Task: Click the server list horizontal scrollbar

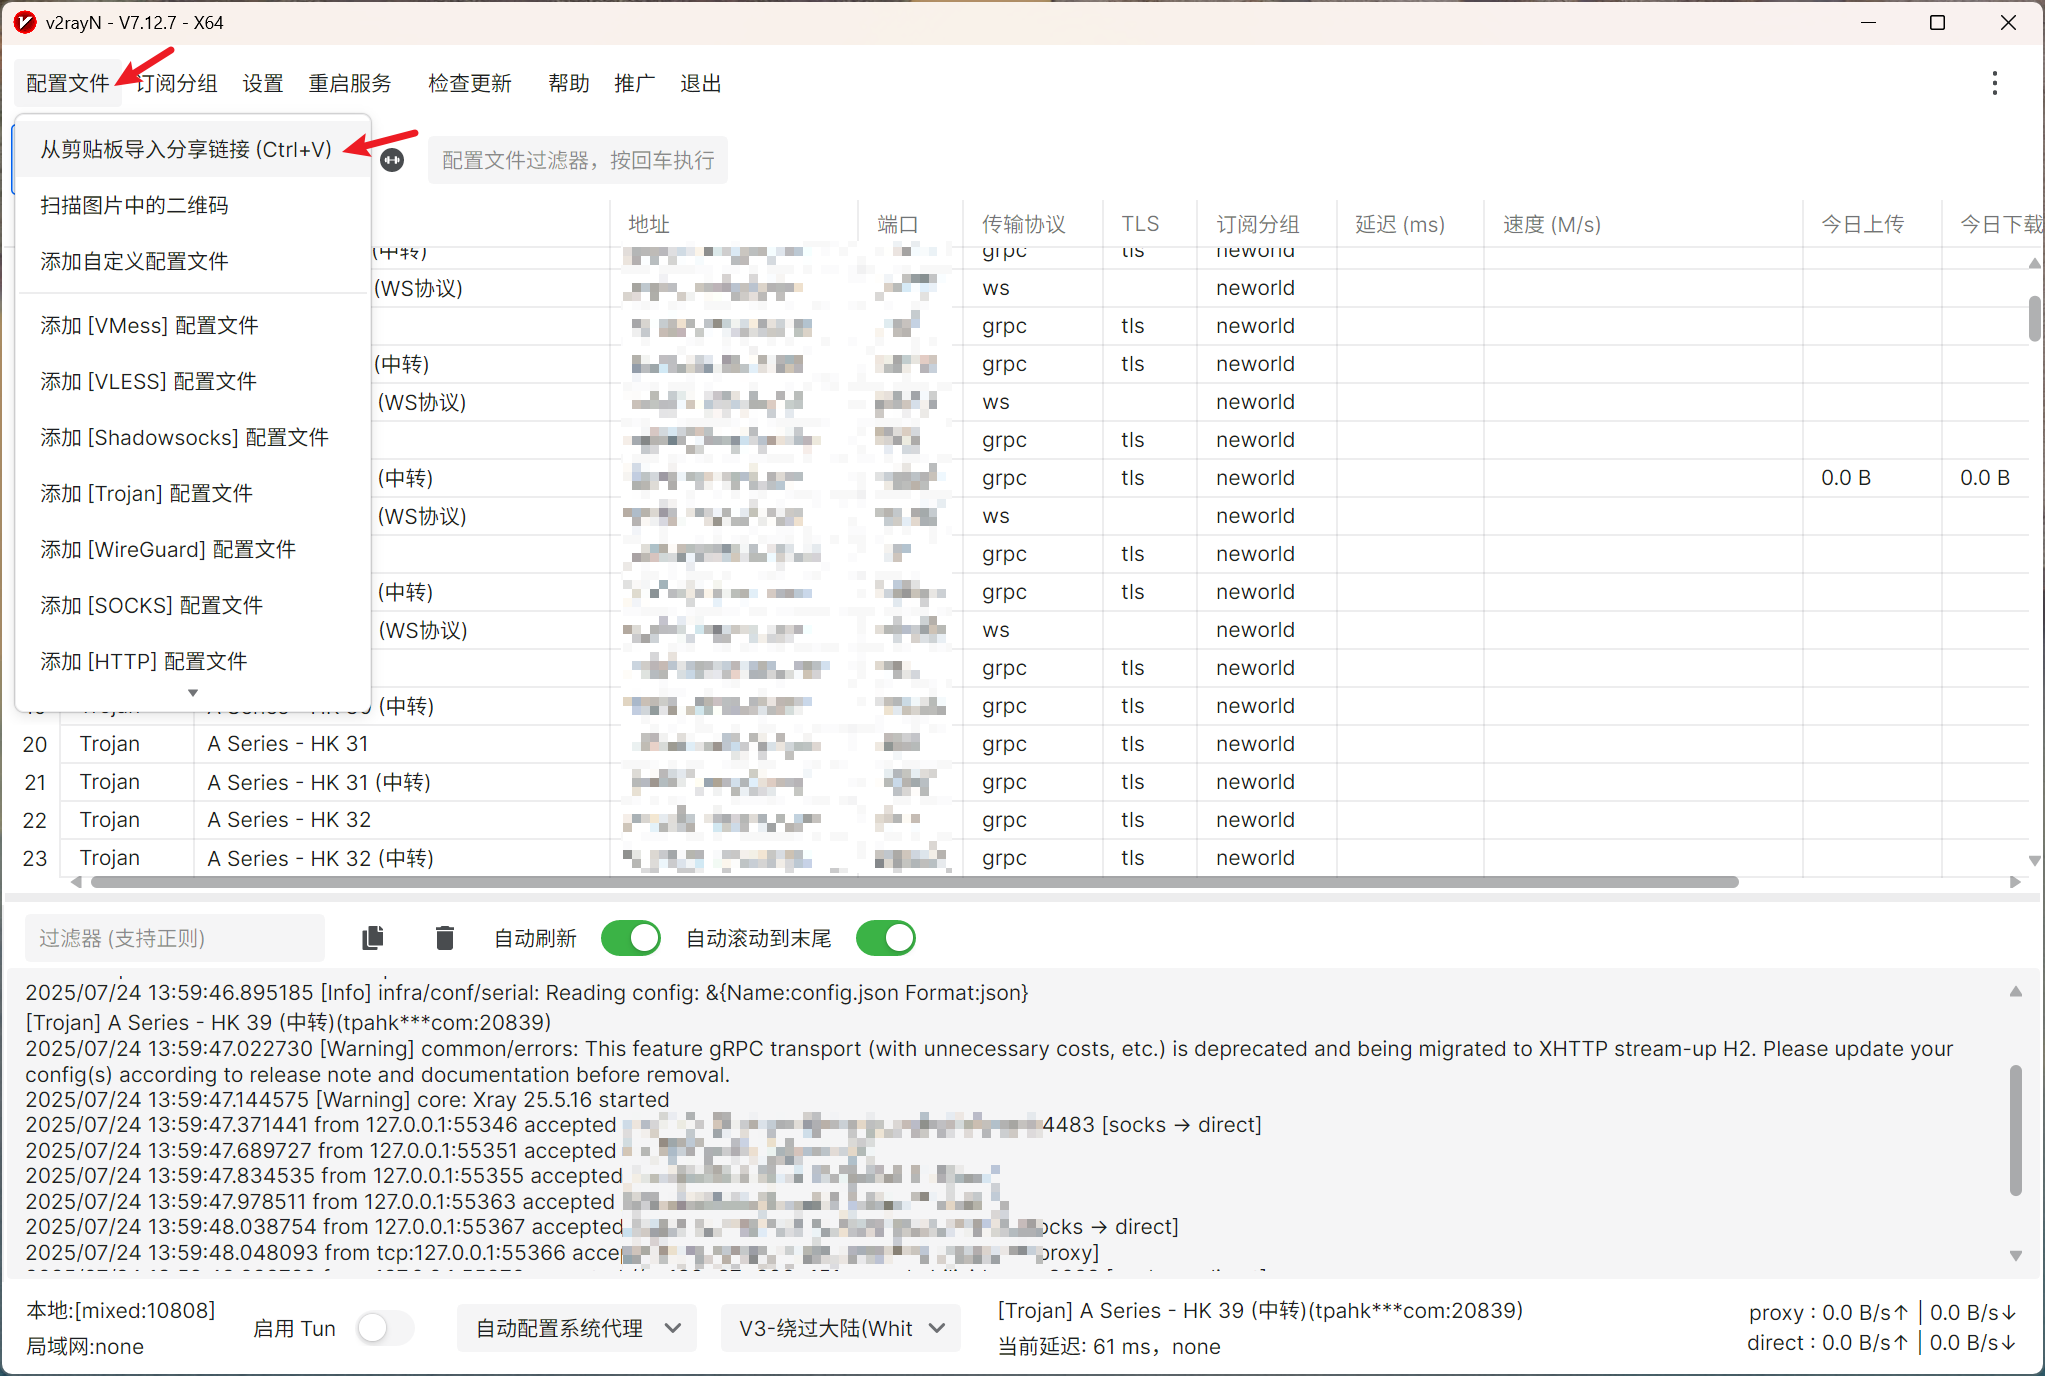Action: tap(914, 882)
